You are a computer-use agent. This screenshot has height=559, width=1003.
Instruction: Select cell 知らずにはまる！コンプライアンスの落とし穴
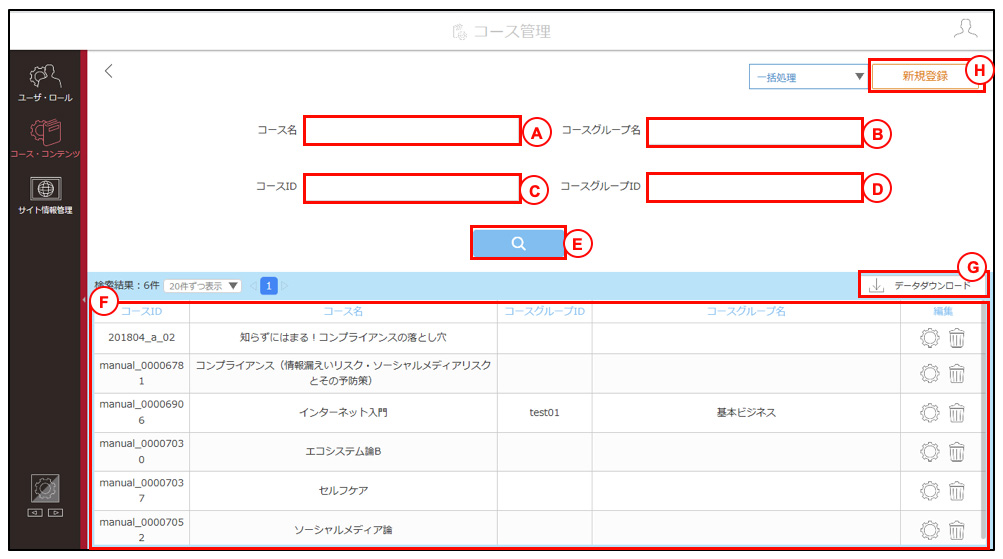point(343,338)
